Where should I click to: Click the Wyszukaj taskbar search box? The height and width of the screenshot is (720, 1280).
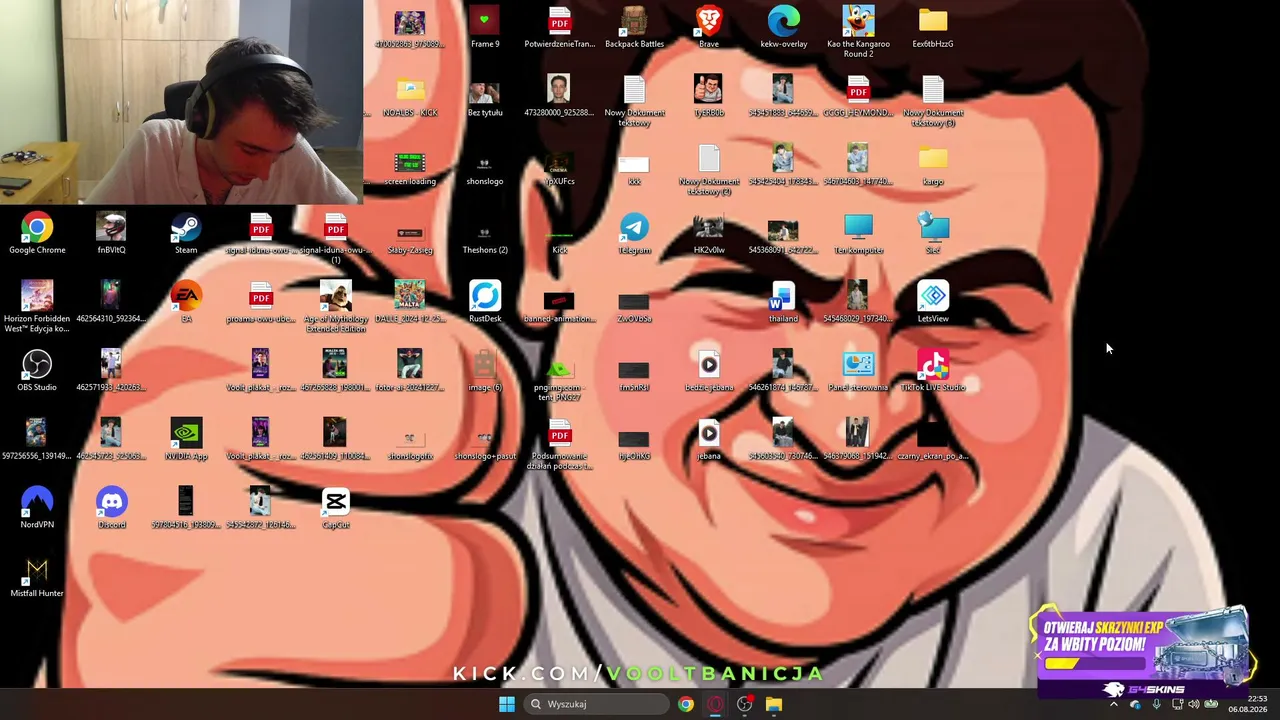597,704
